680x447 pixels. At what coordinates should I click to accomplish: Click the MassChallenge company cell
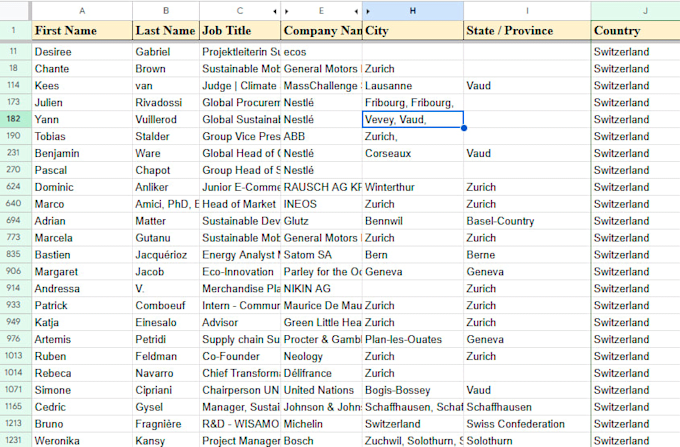[321, 86]
